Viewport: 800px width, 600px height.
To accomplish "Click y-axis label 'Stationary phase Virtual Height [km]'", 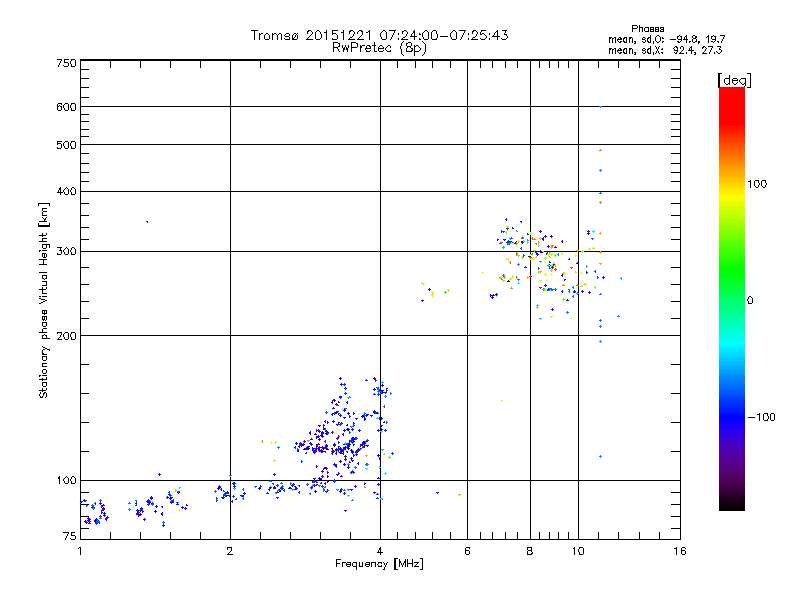I will click(x=43, y=300).
